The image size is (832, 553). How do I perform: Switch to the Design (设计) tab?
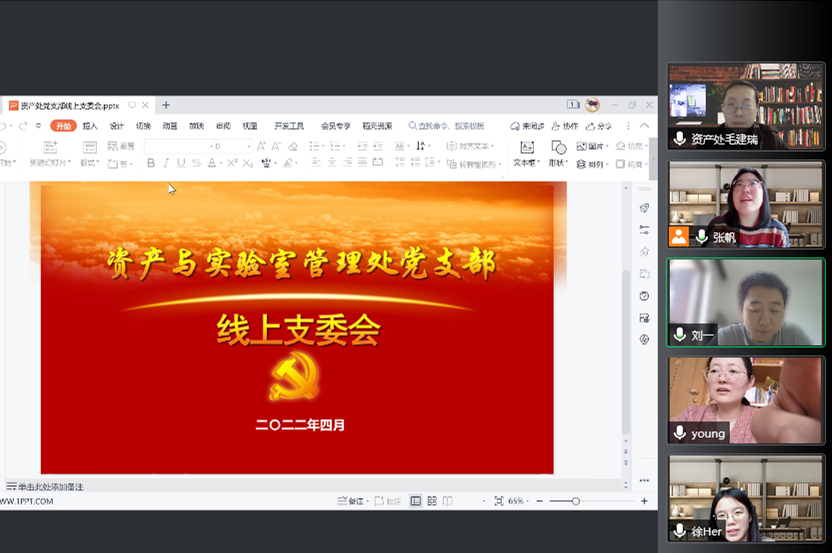117,126
